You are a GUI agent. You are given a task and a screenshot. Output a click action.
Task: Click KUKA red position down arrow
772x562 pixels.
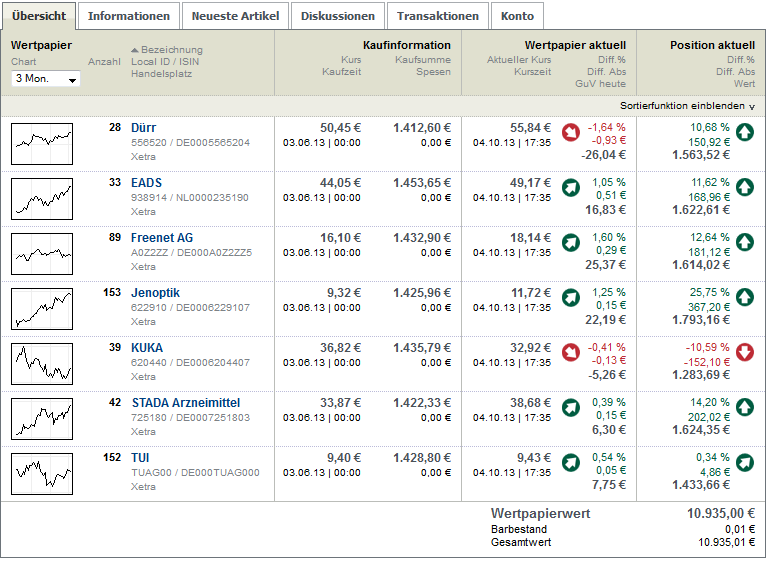pyautogui.click(x=745, y=352)
